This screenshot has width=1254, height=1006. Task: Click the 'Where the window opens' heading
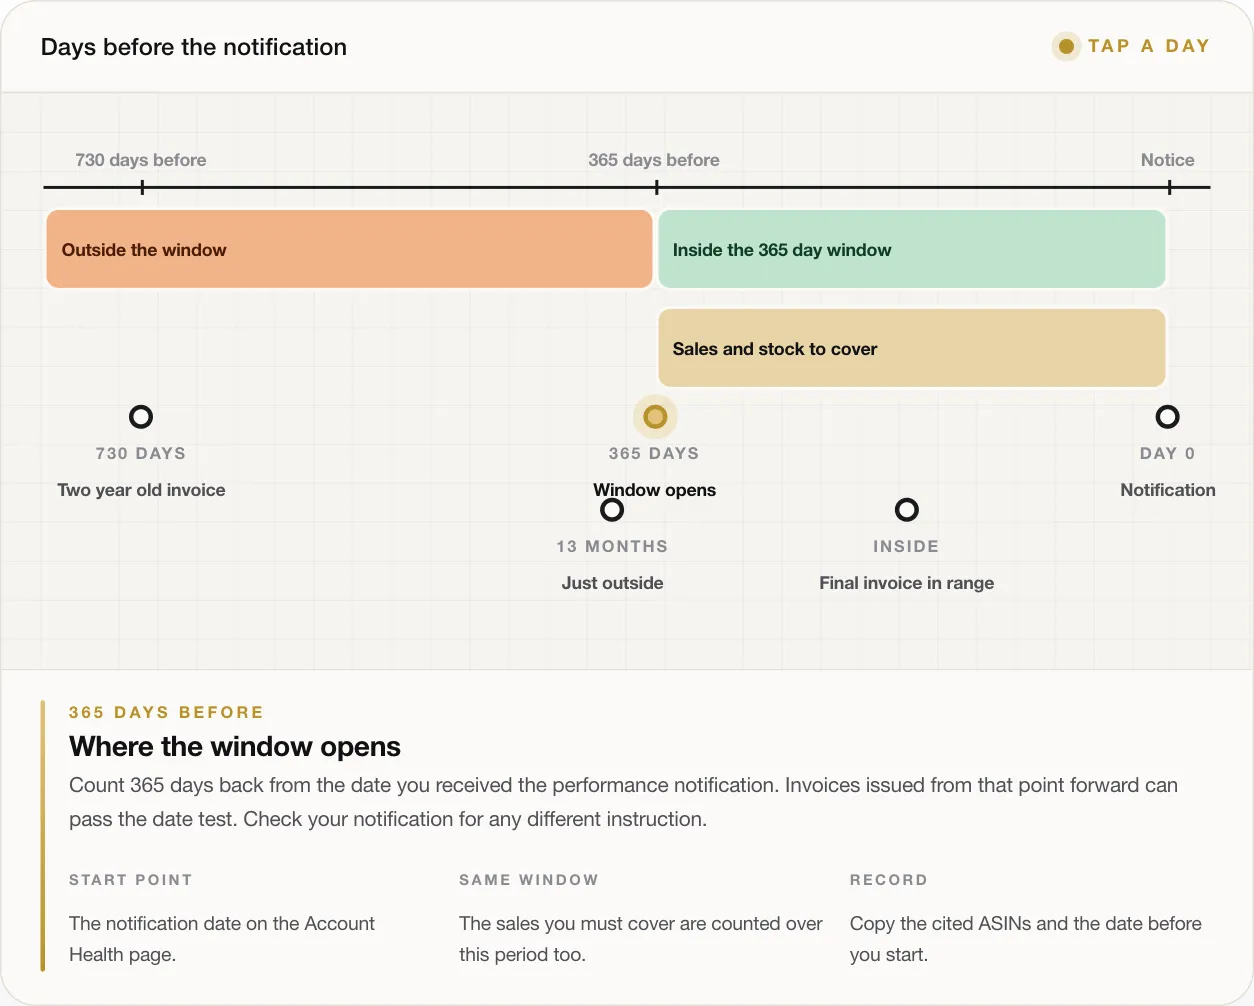tap(235, 747)
